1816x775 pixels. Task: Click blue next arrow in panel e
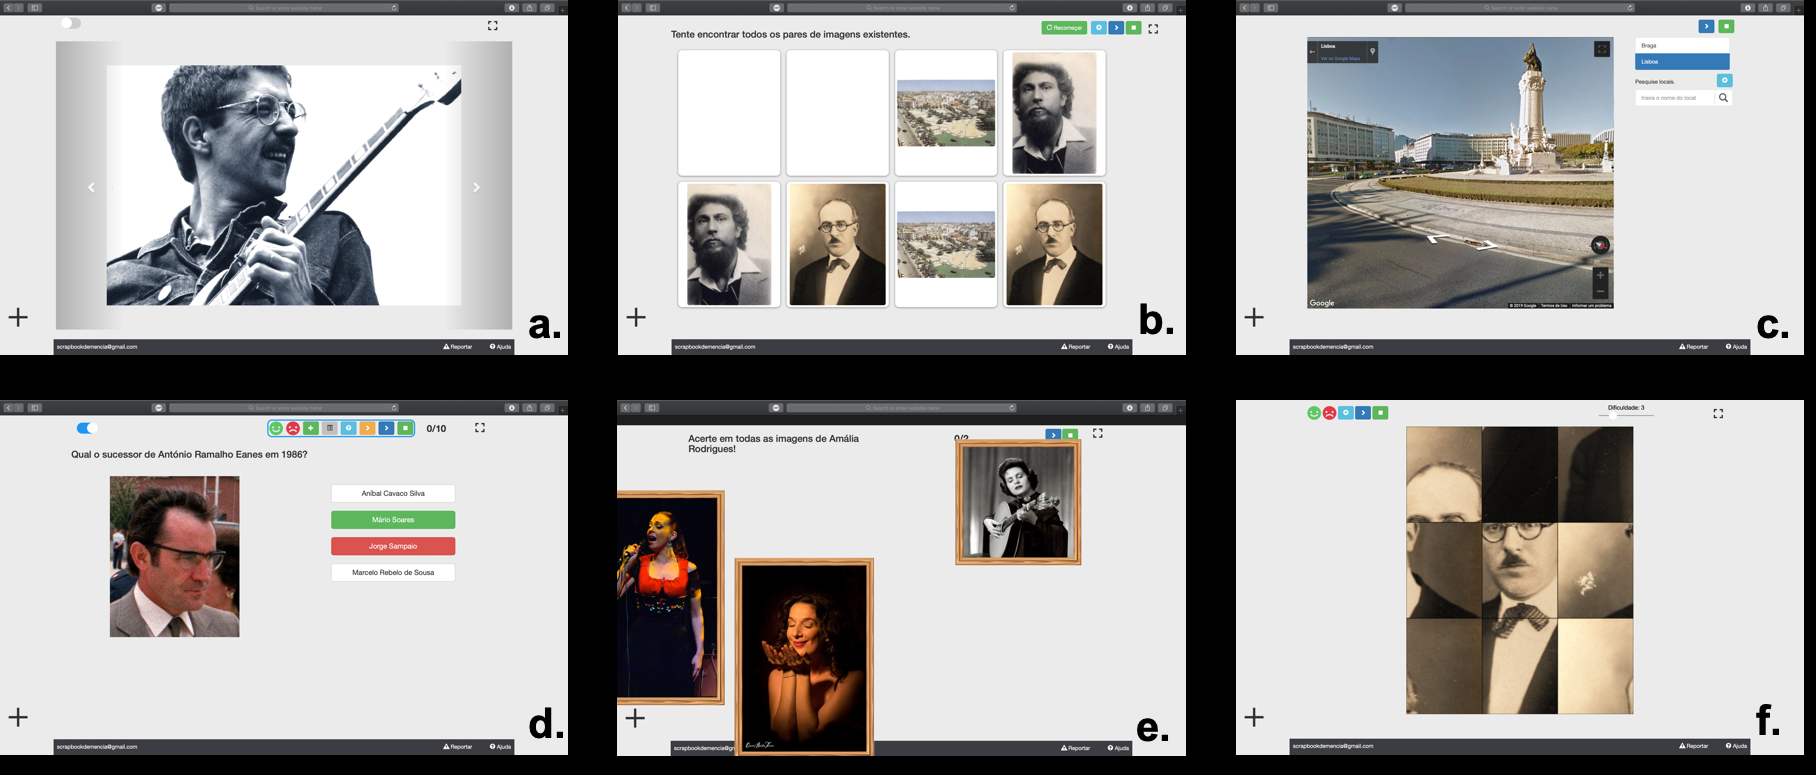tap(1053, 435)
